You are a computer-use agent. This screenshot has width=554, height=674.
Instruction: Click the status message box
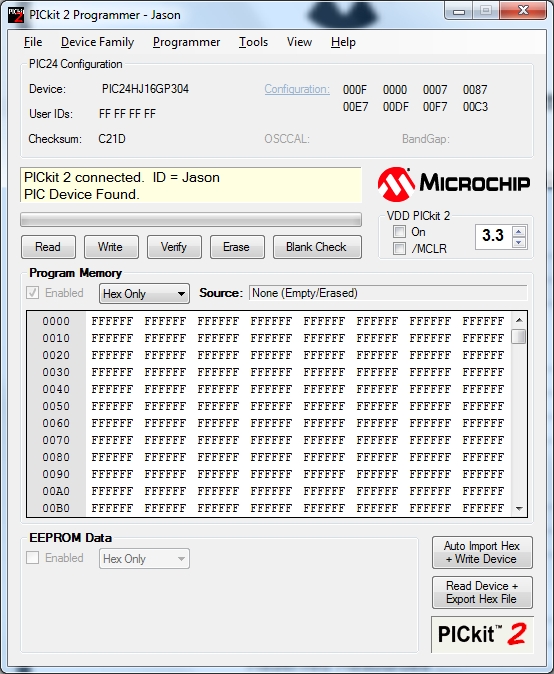(x=191, y=185)
